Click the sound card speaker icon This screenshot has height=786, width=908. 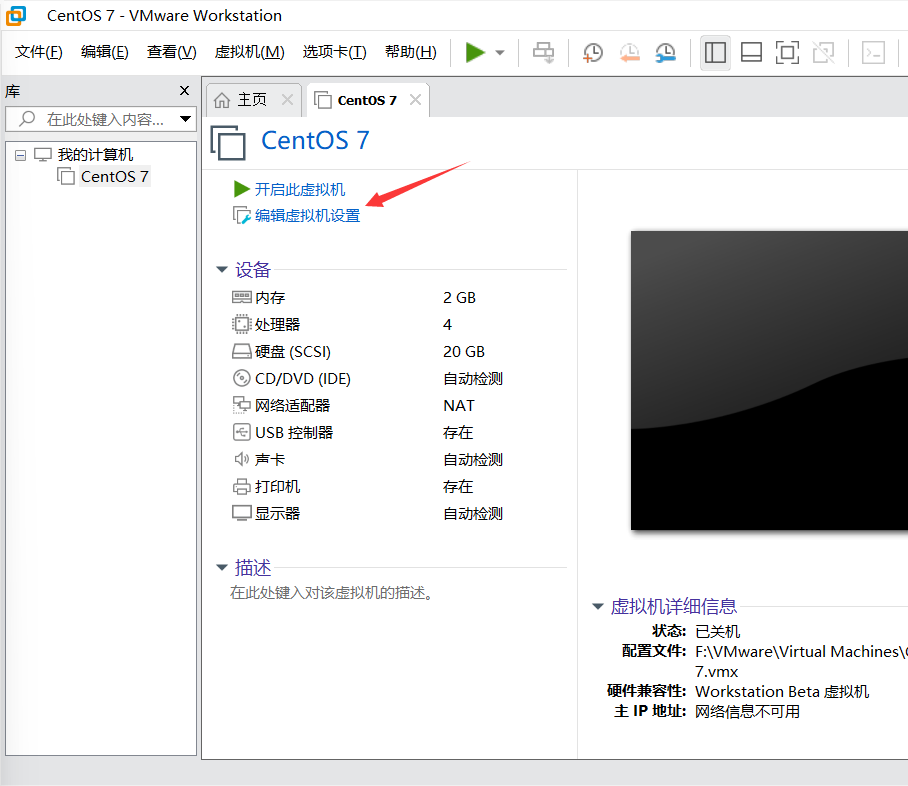241,459
